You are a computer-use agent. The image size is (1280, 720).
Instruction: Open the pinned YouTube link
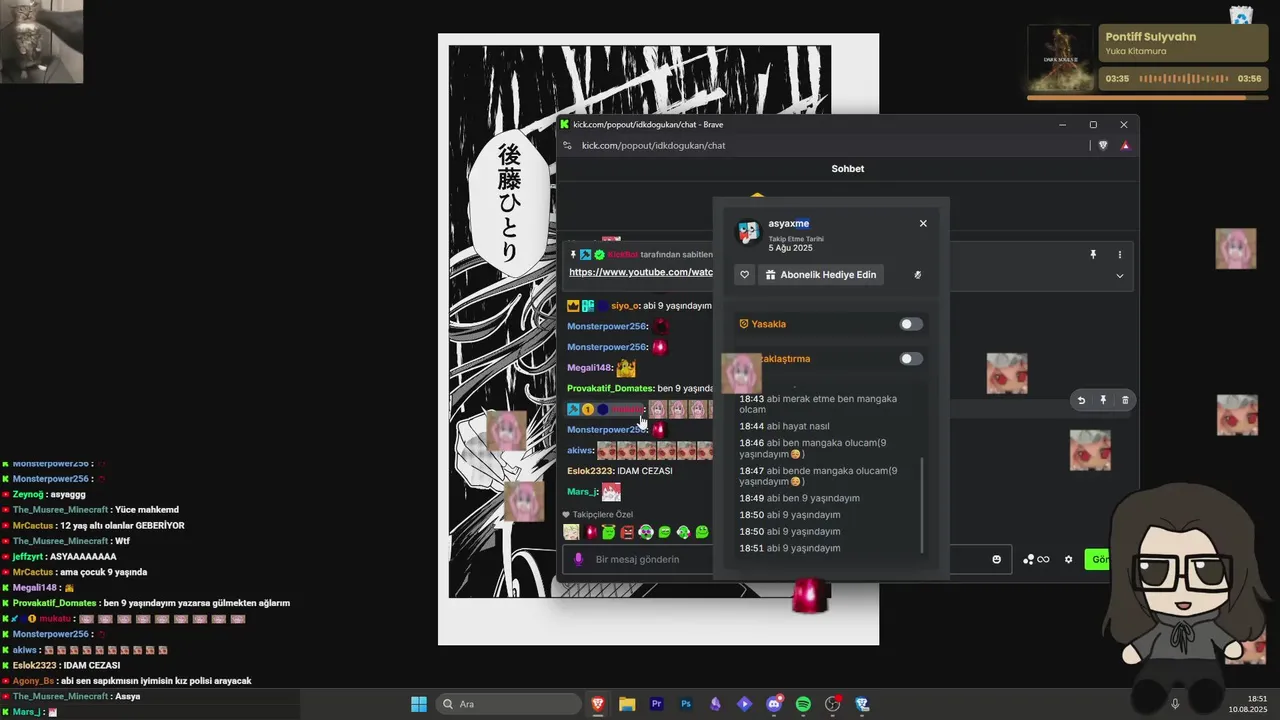(x=641, y=272)
